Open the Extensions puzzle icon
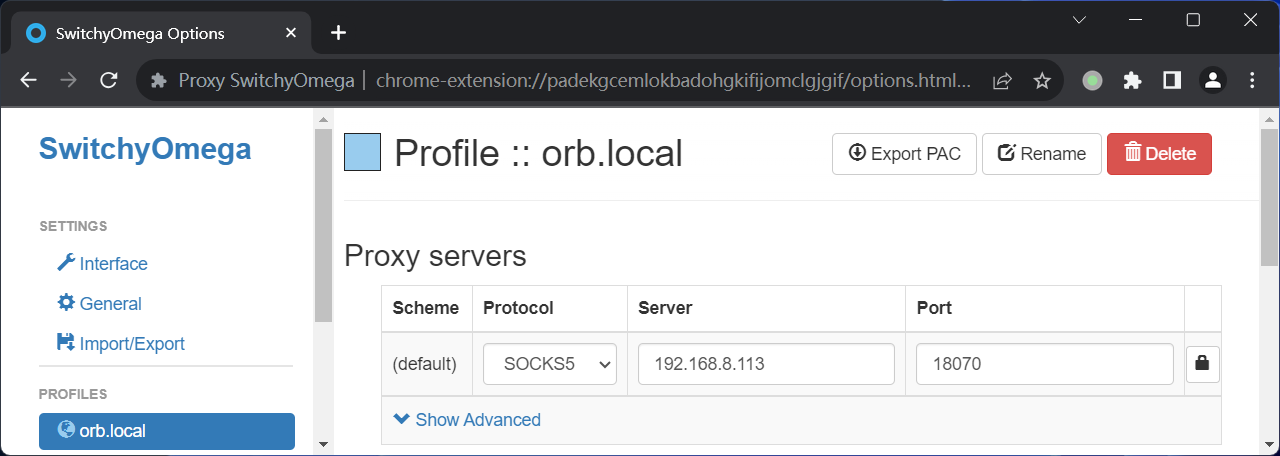Screen dimensions: 1280x456 point(1132,81)
